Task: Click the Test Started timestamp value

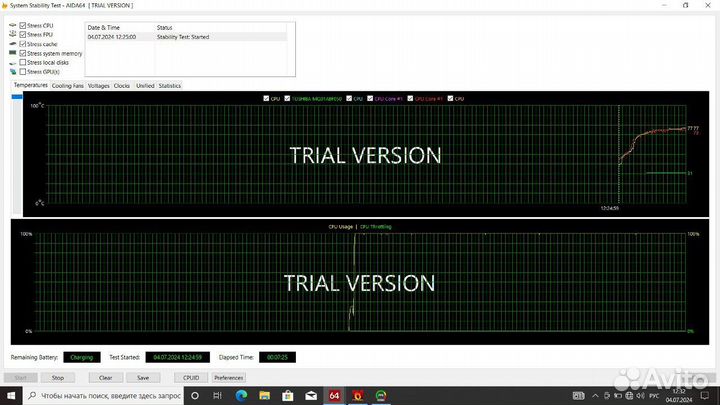Action: pos(178,357)
